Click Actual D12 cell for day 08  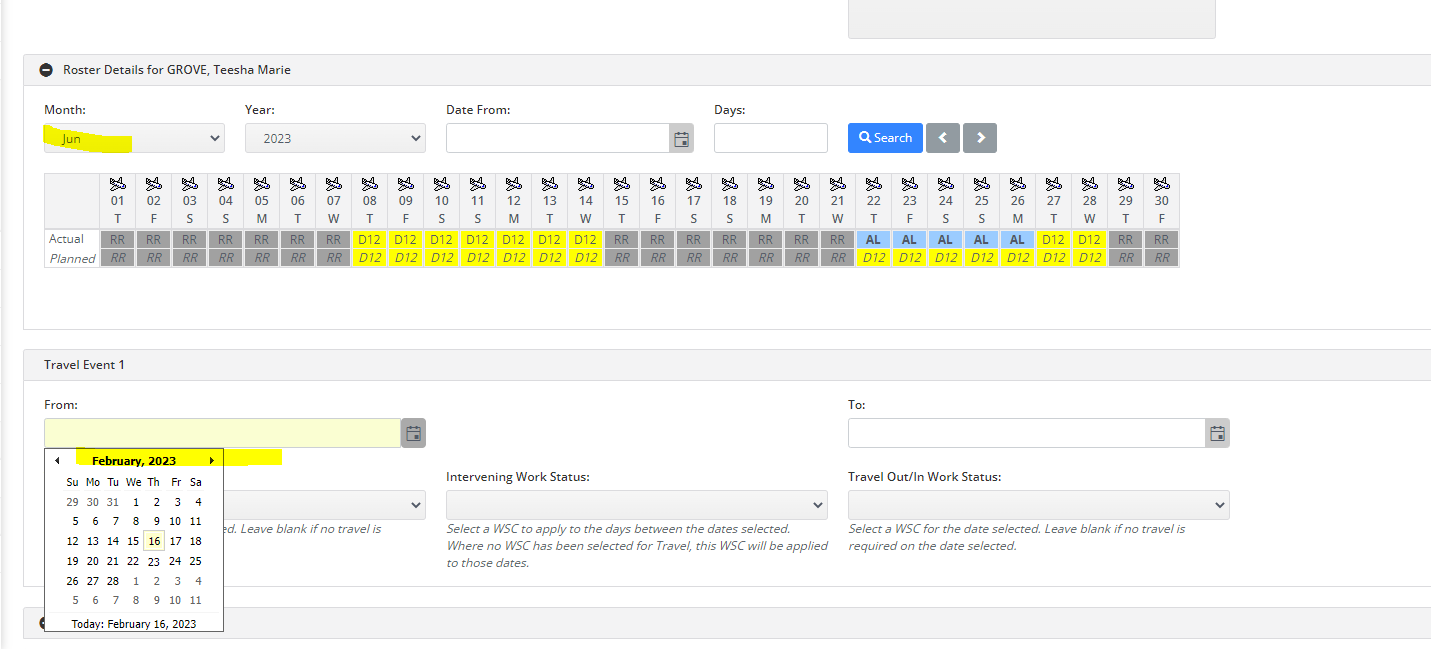[x=370, y=240]
